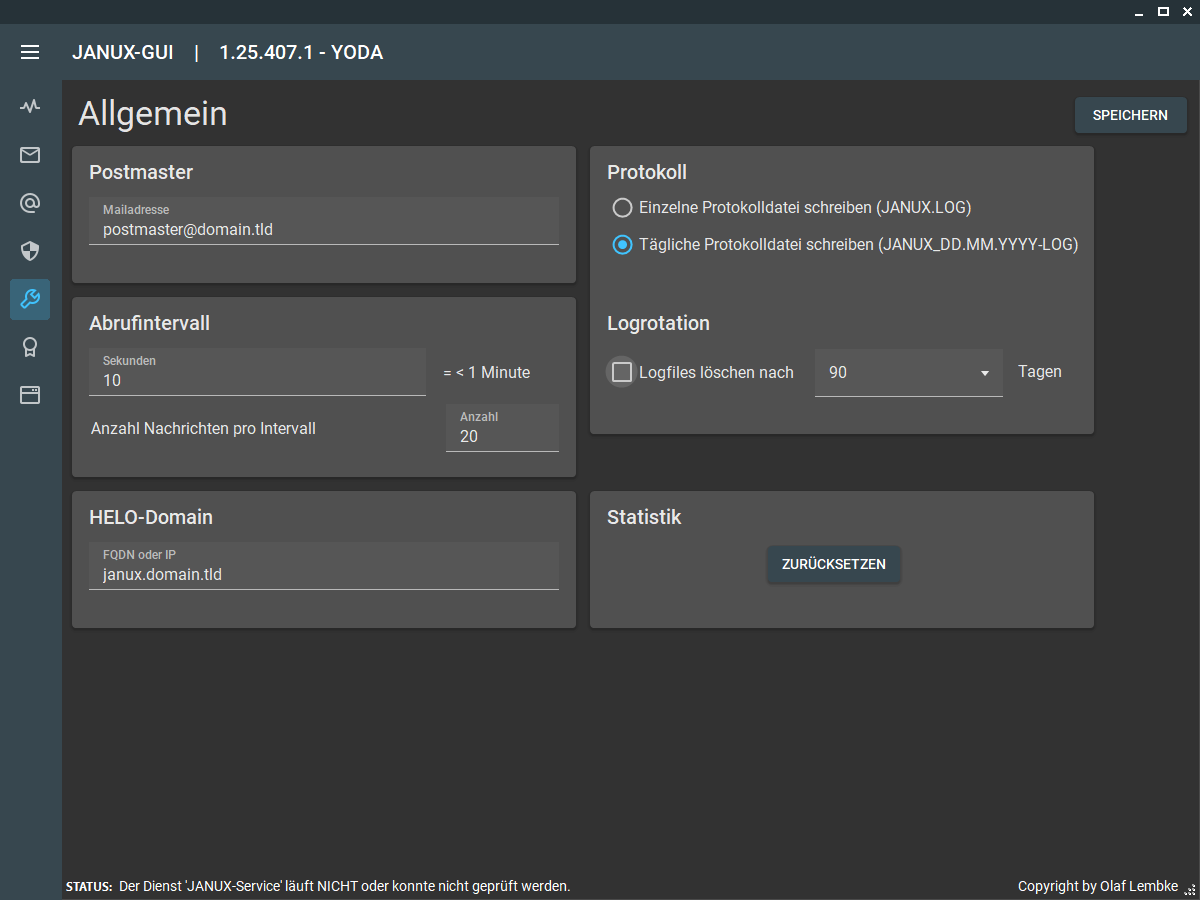Screen dimensions: 1200x900
Task: Expand the 90 days dropdown
Action: [x=908, y=373]
